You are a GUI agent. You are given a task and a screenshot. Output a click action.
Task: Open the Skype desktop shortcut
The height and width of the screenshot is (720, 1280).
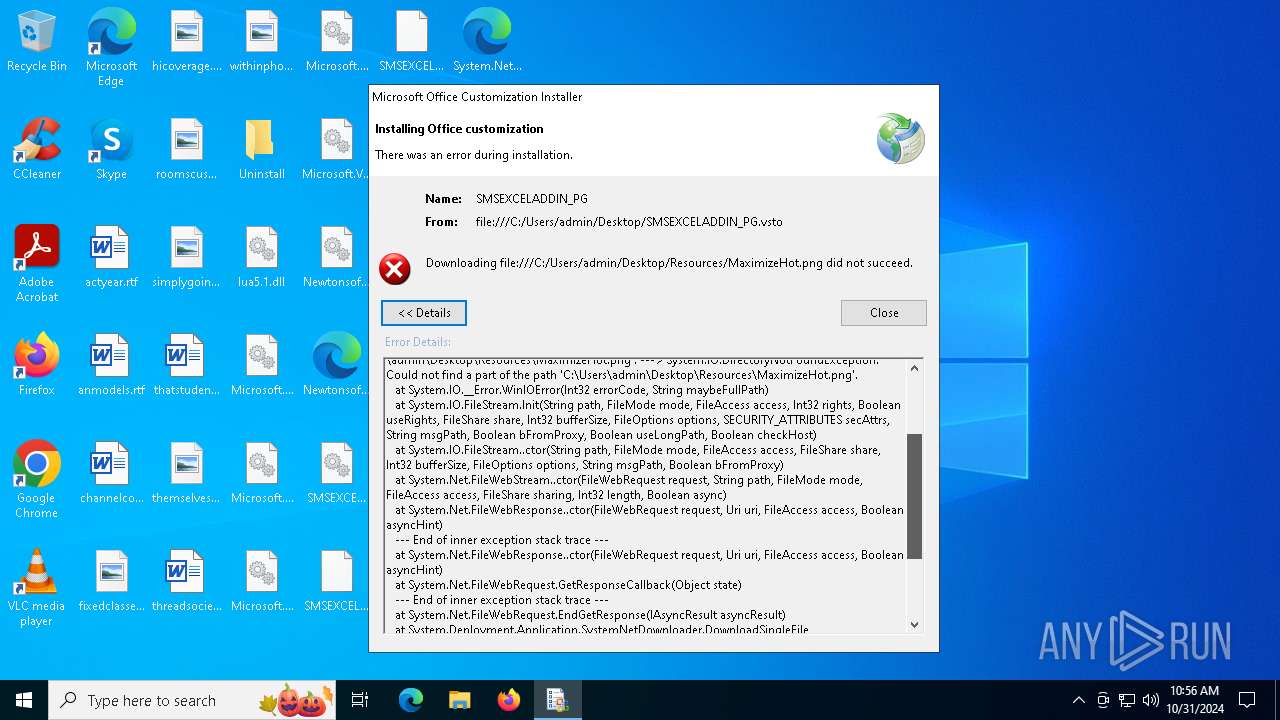click(x=111, y=150)
